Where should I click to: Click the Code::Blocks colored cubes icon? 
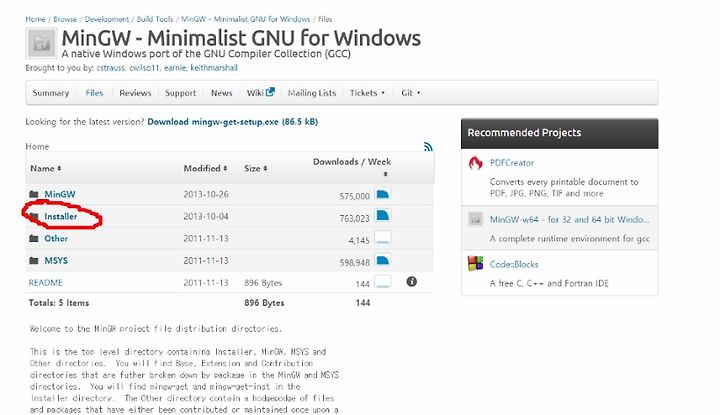475,264
